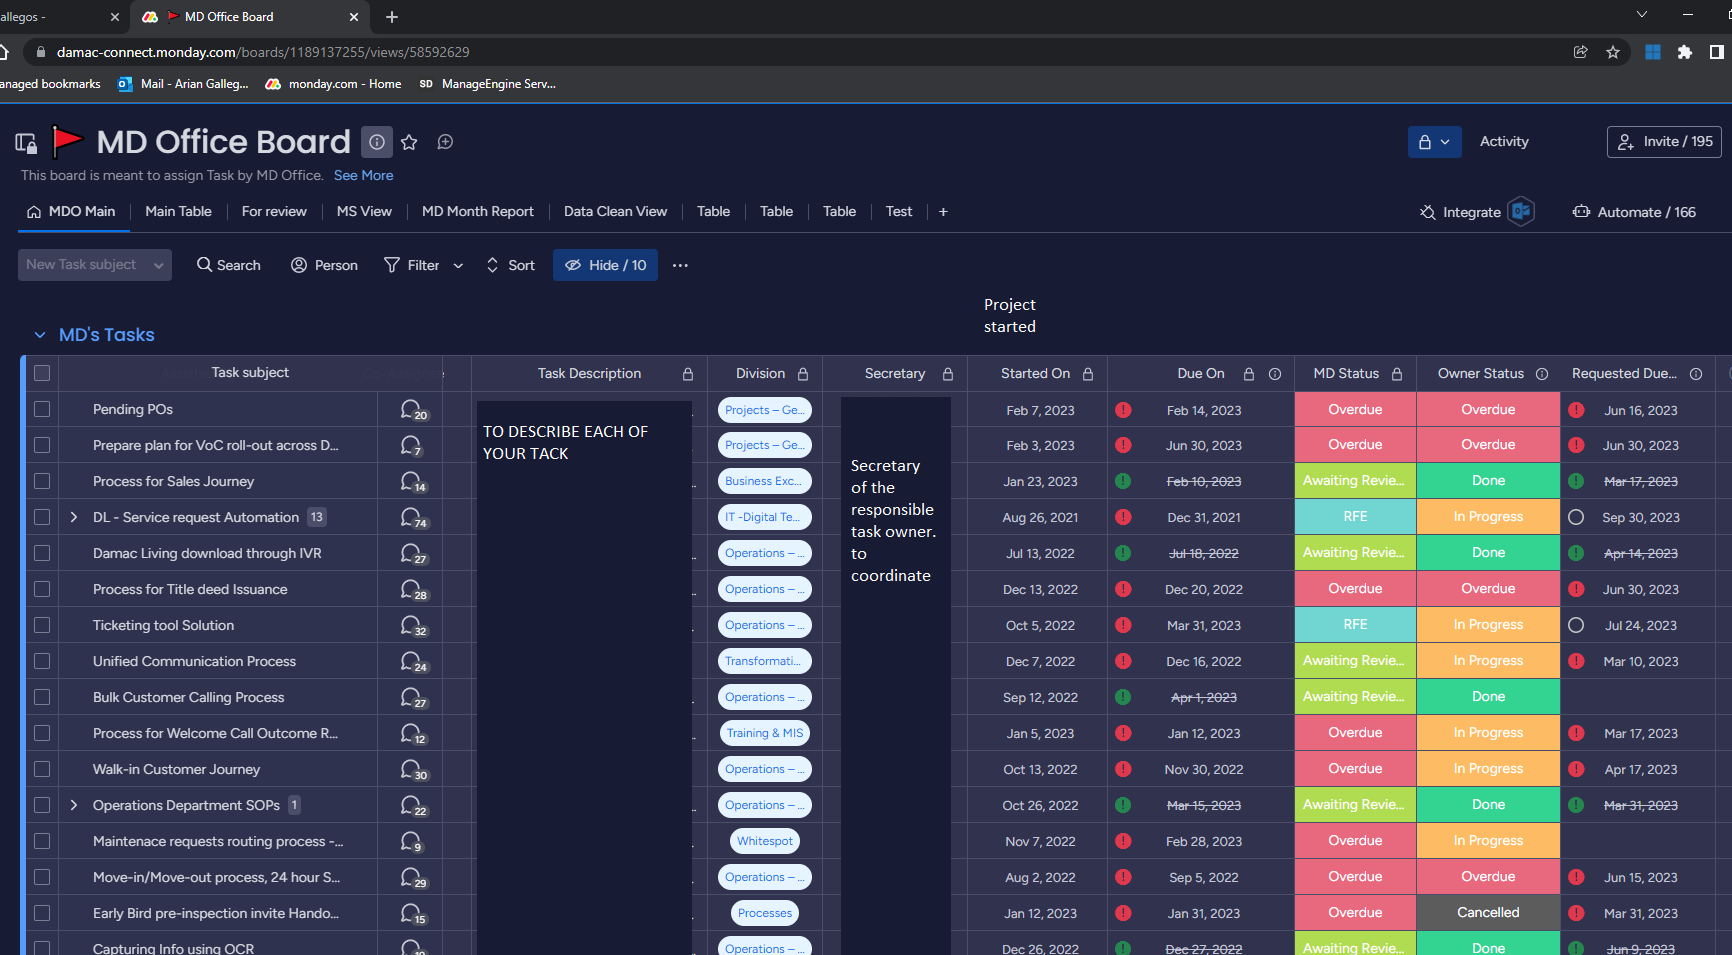Viewport: 1732px width, 955px height.
Task: Click Outlook integration icon
Action: point(1521,212)
